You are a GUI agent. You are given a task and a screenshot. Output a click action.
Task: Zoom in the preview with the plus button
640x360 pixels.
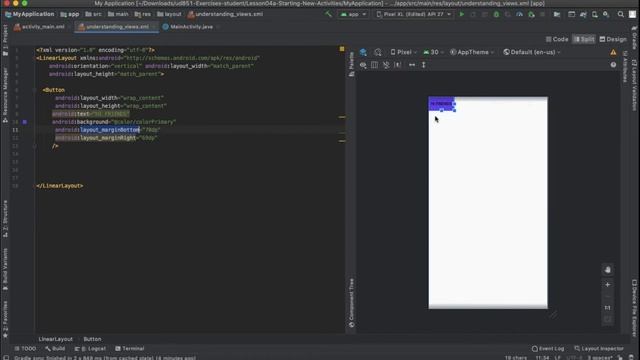[x=607, y=284]
